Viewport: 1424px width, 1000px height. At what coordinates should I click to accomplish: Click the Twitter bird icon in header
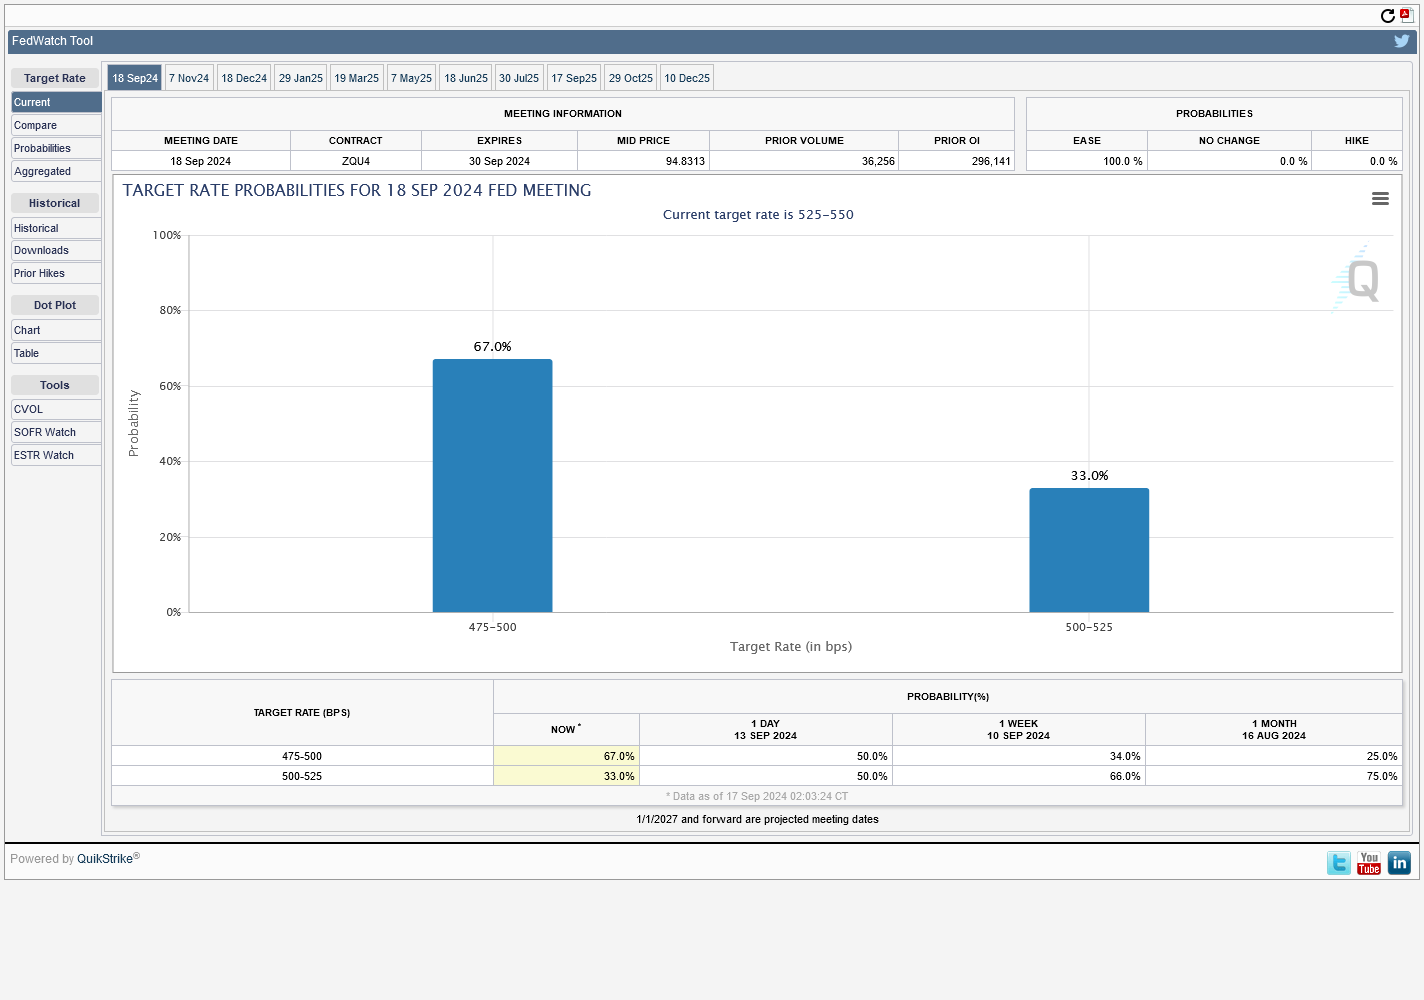click(1401, 41)
